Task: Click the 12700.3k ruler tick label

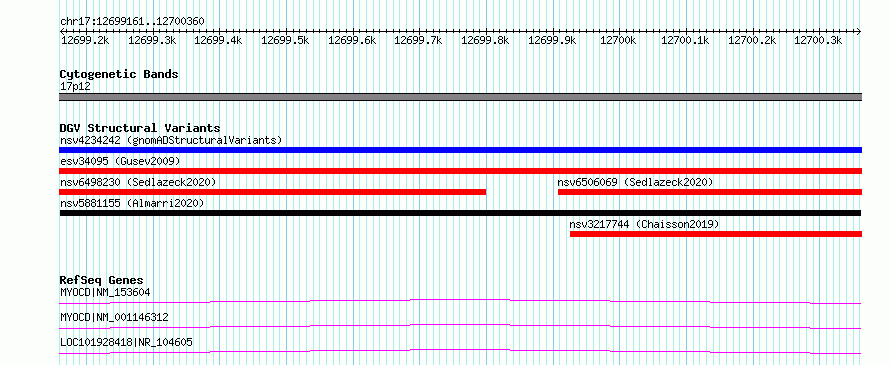Action: click(818, 40)
